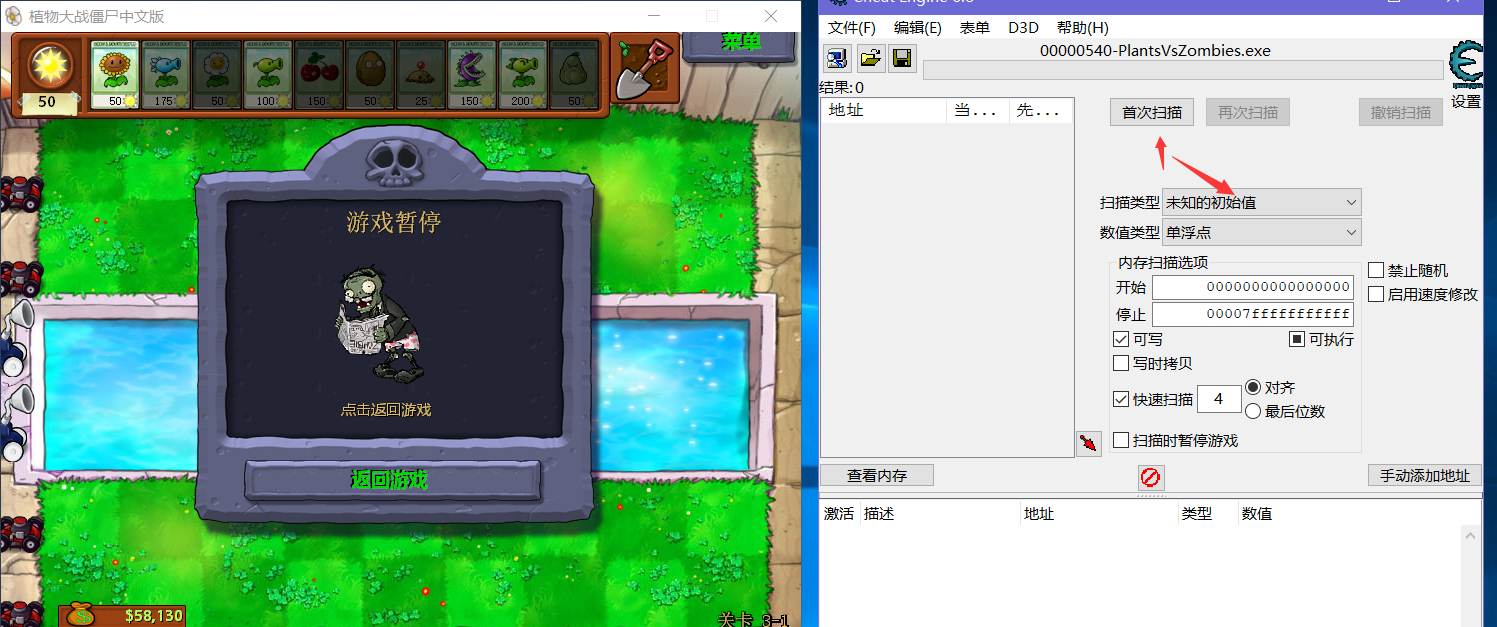This screenshot has height=627, width=1497.
Task: Click the 撤销扫描 (undo scan) button
Action: pos(1401,112)
